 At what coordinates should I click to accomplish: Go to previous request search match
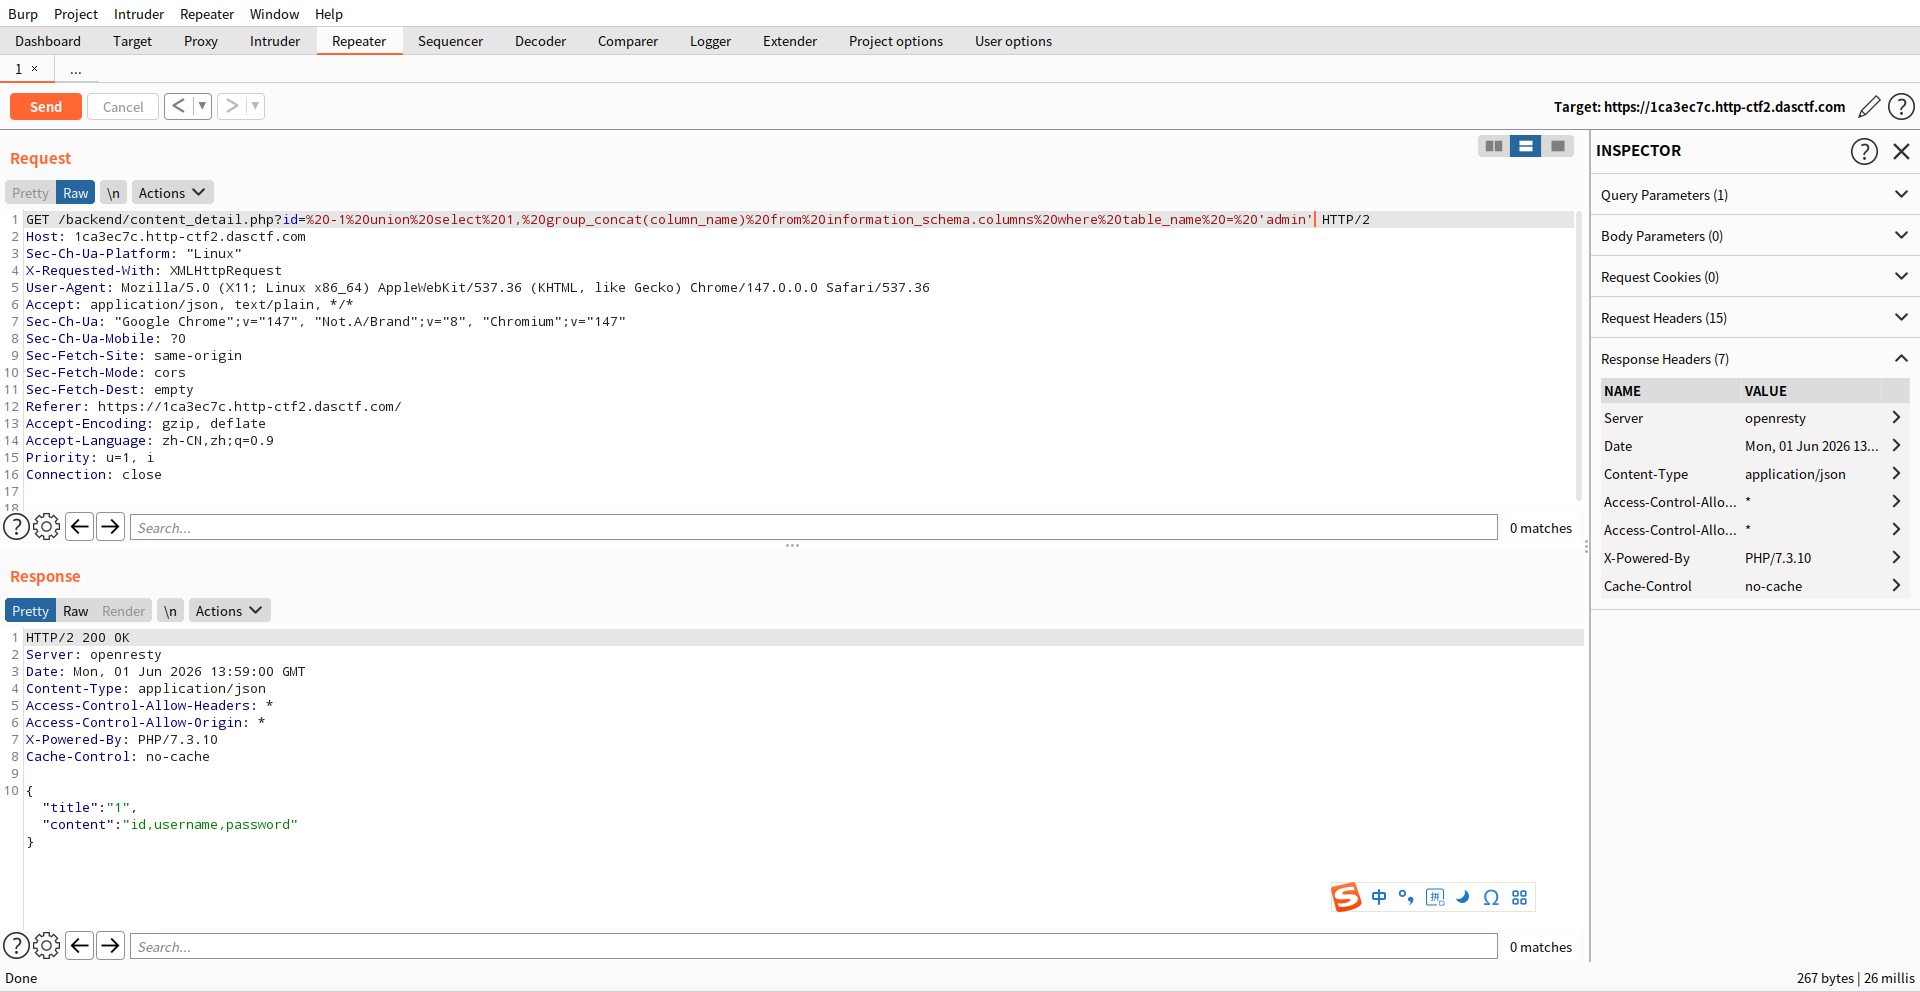tap(80, 527)
